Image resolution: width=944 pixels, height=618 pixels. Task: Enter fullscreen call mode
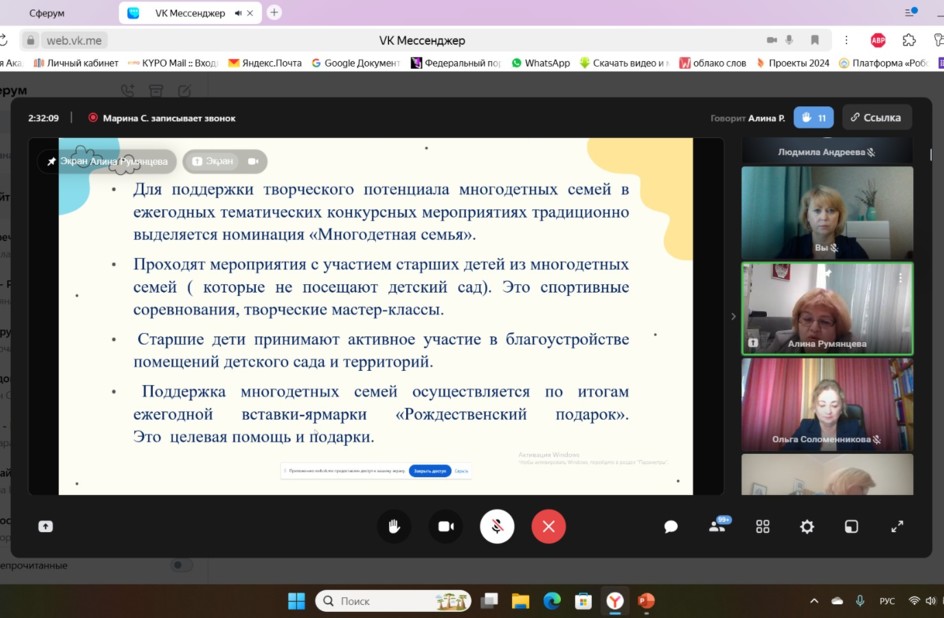(x=897, y=527)
